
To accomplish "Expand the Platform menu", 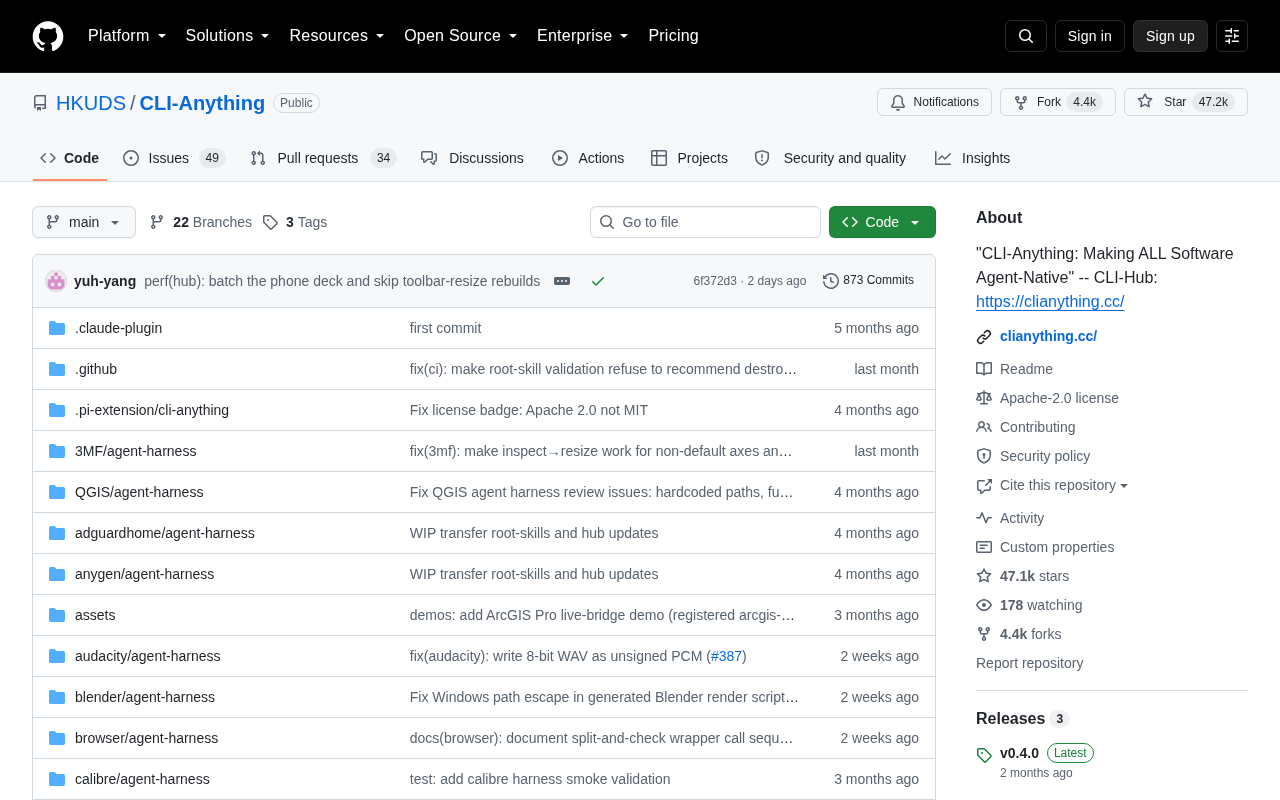I will click(127, 36).
